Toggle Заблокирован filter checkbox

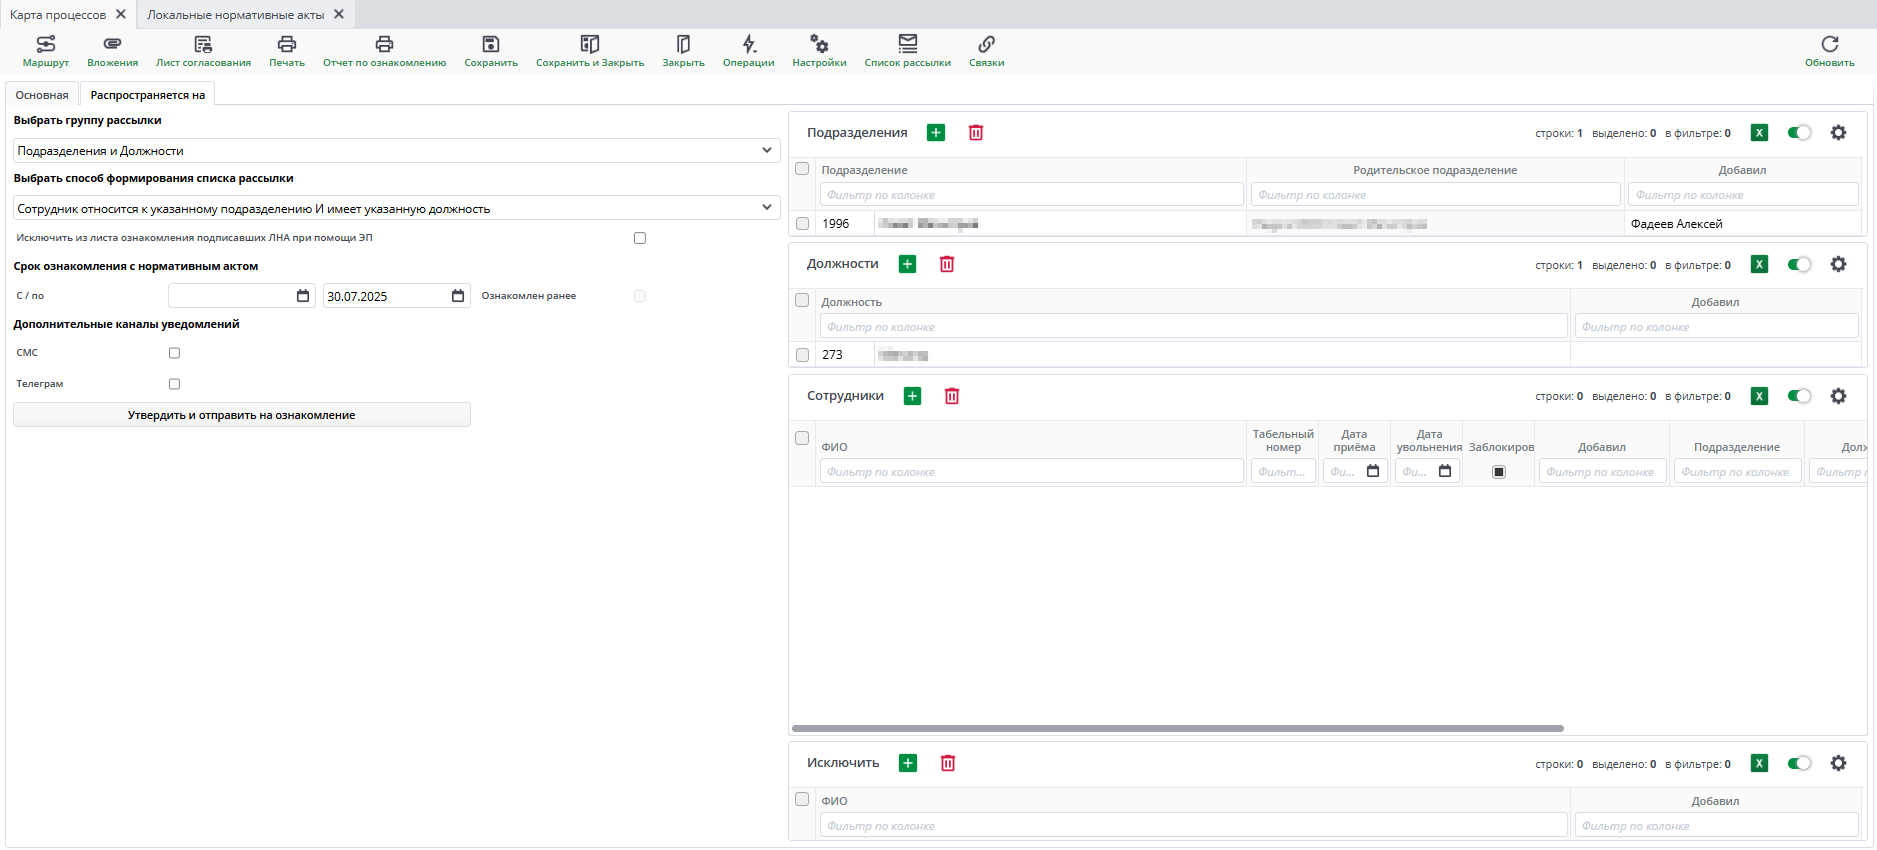(x=1499, y=472)
